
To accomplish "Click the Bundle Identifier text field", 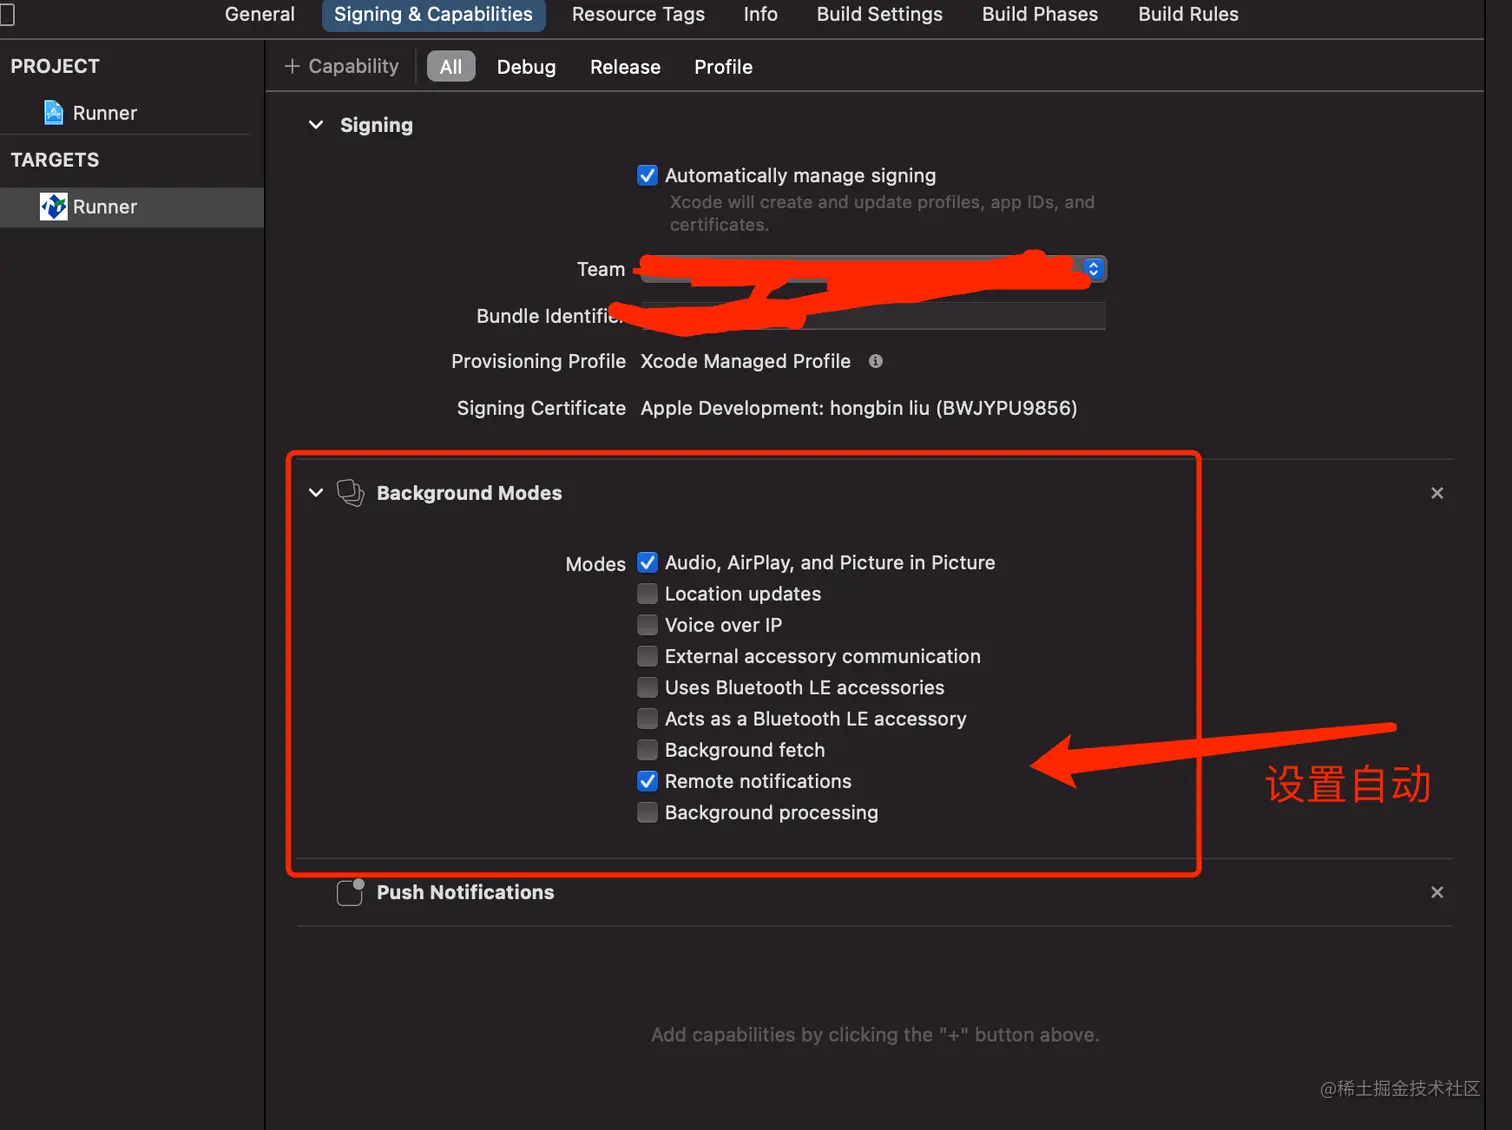I will click(x=873, y=316).
